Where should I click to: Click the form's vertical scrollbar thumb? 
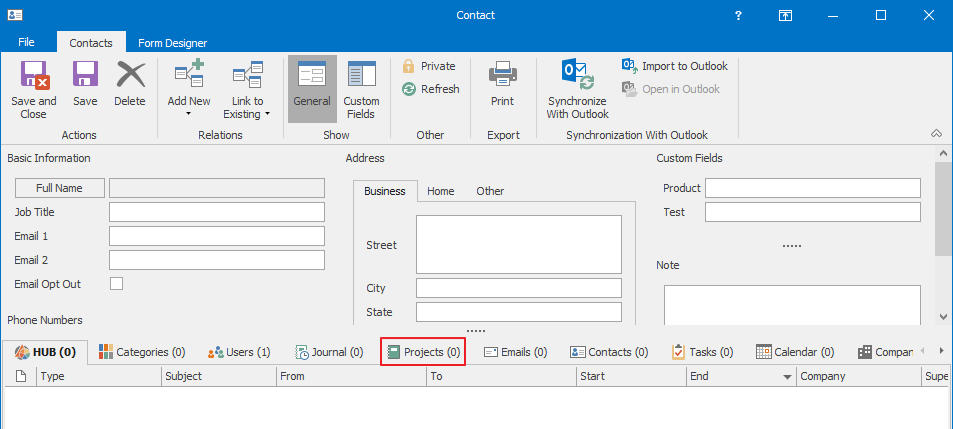(x=943, y=209)
